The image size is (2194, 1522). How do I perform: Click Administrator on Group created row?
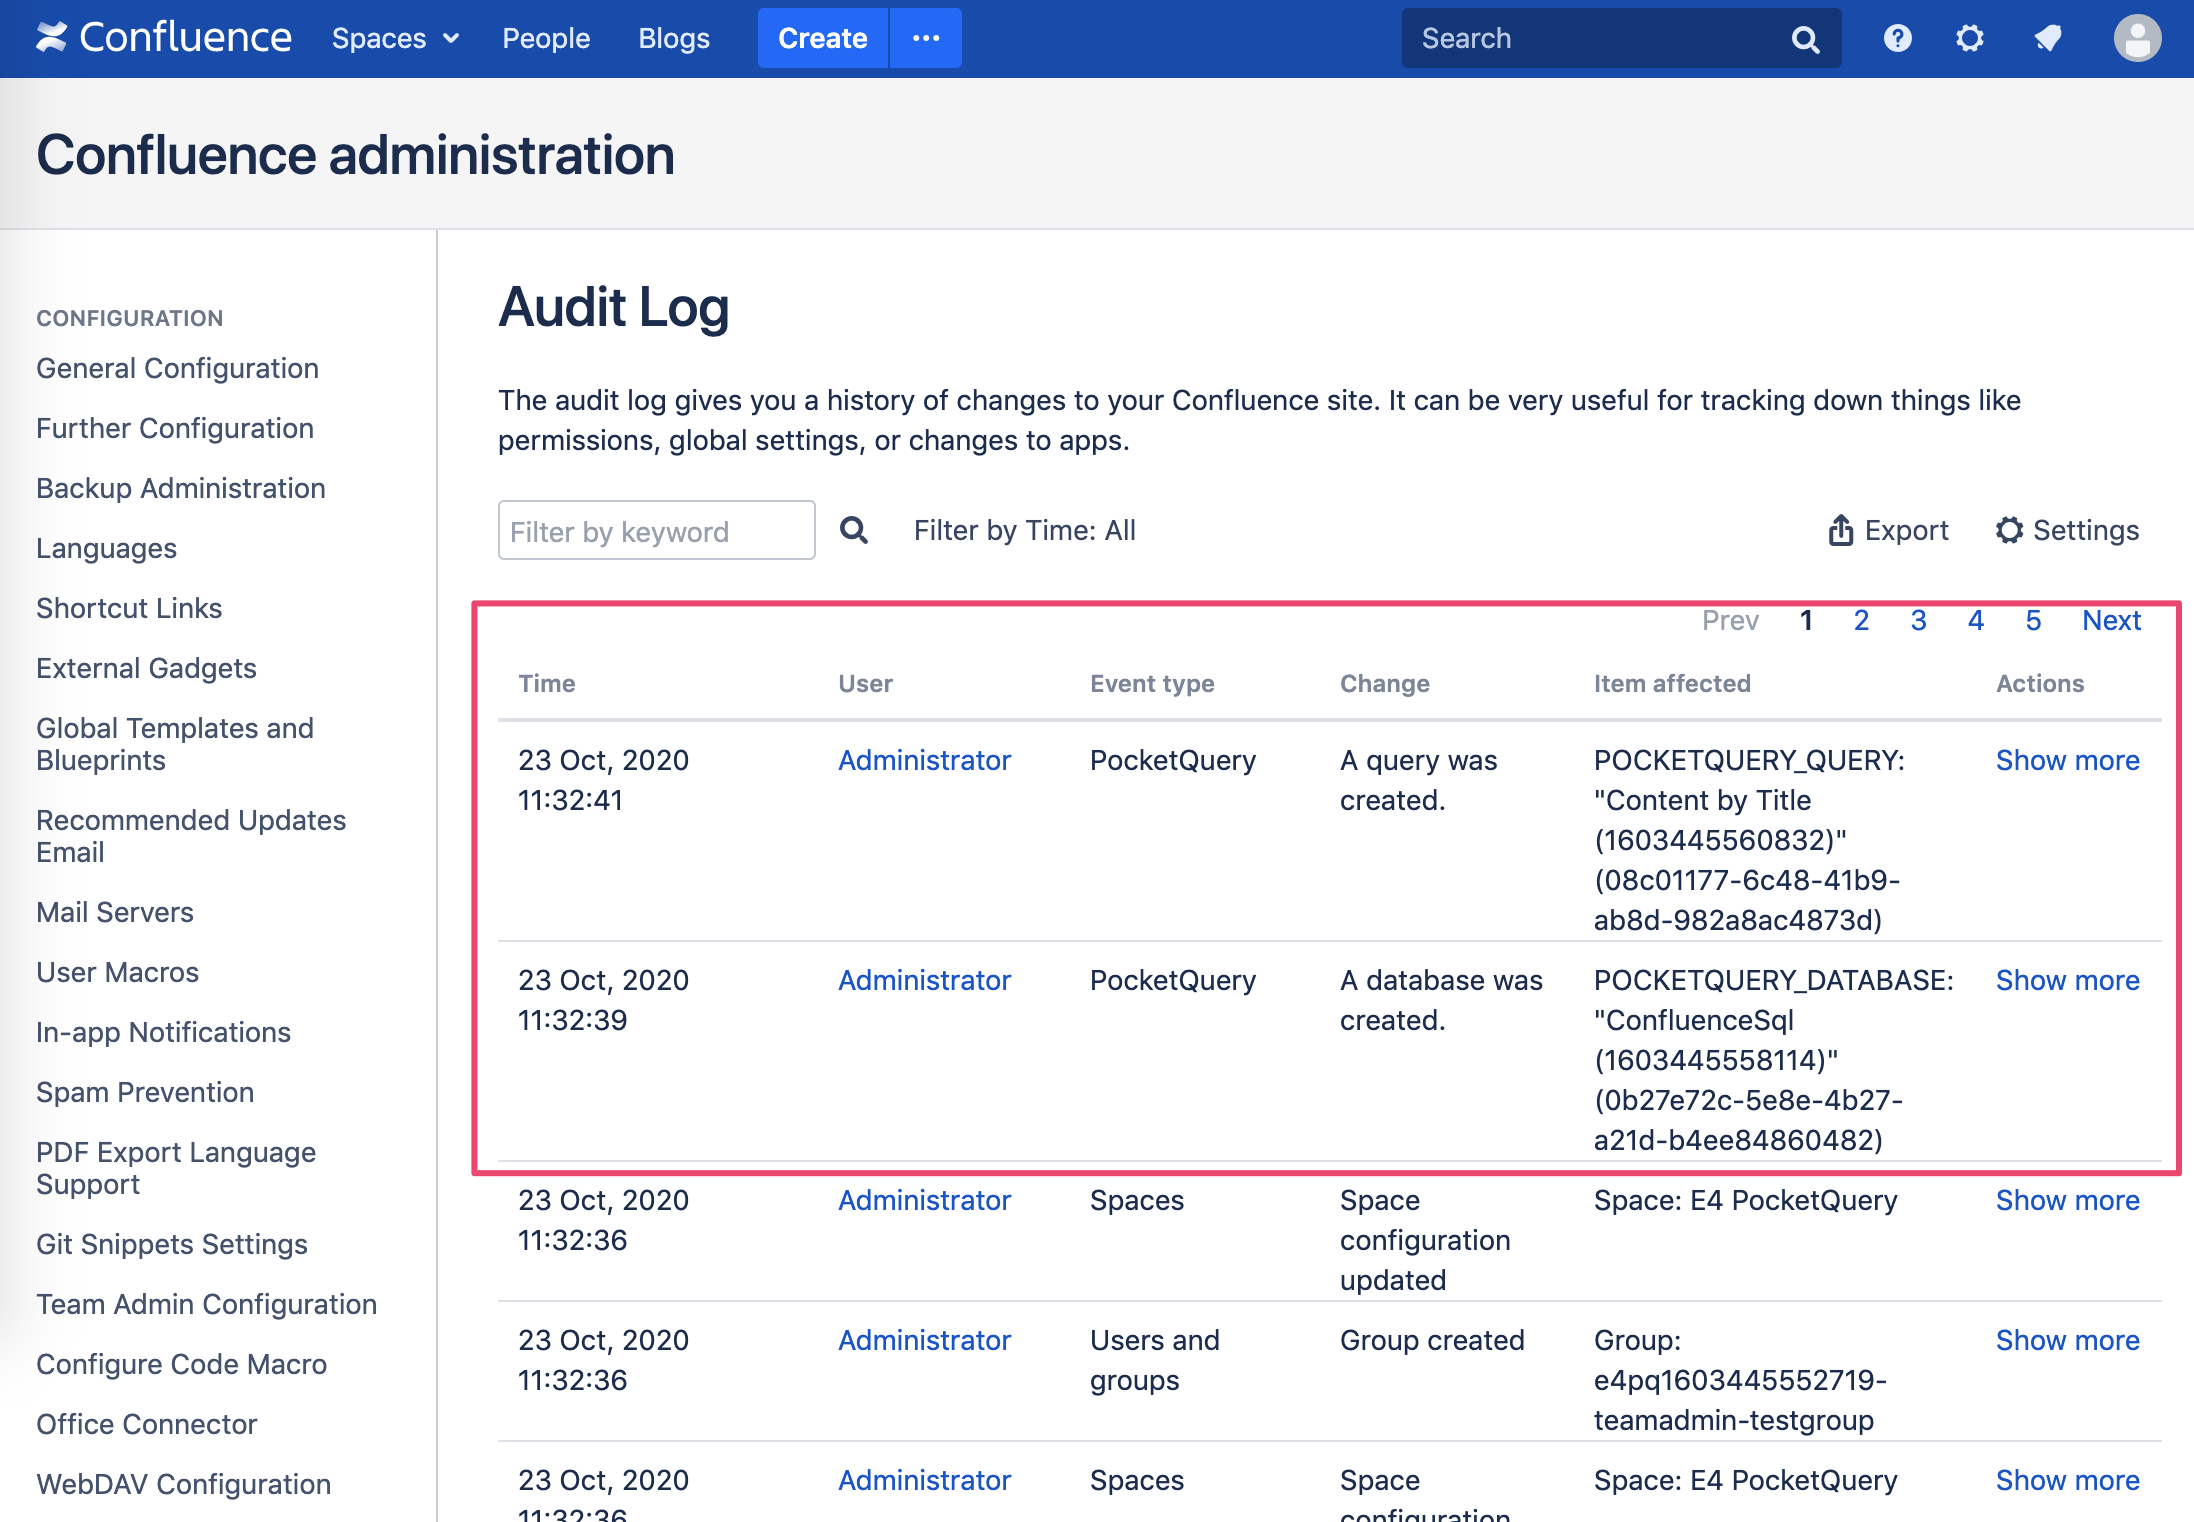click(x=924, y=1340)
